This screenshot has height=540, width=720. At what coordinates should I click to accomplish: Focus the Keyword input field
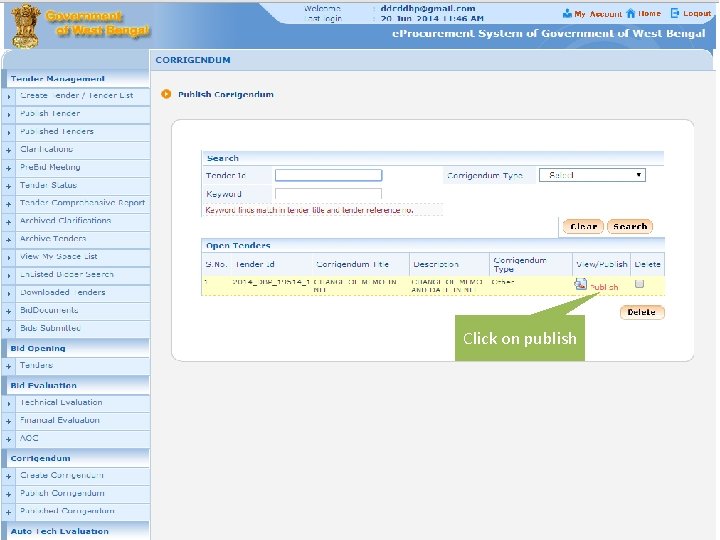coord(328,193)
